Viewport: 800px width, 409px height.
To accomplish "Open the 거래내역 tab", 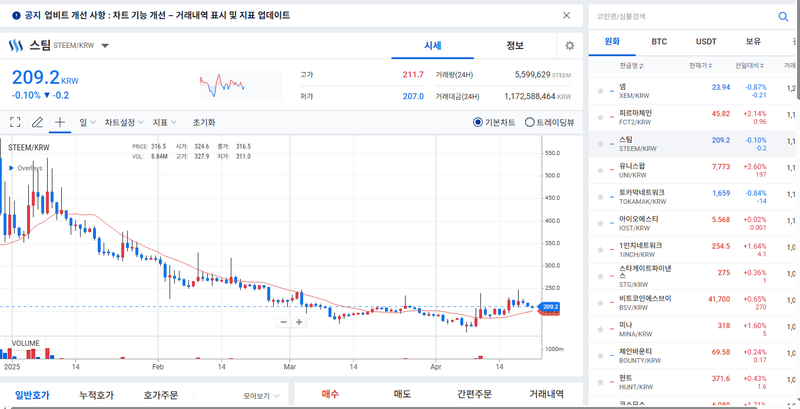I will point(546,394).
